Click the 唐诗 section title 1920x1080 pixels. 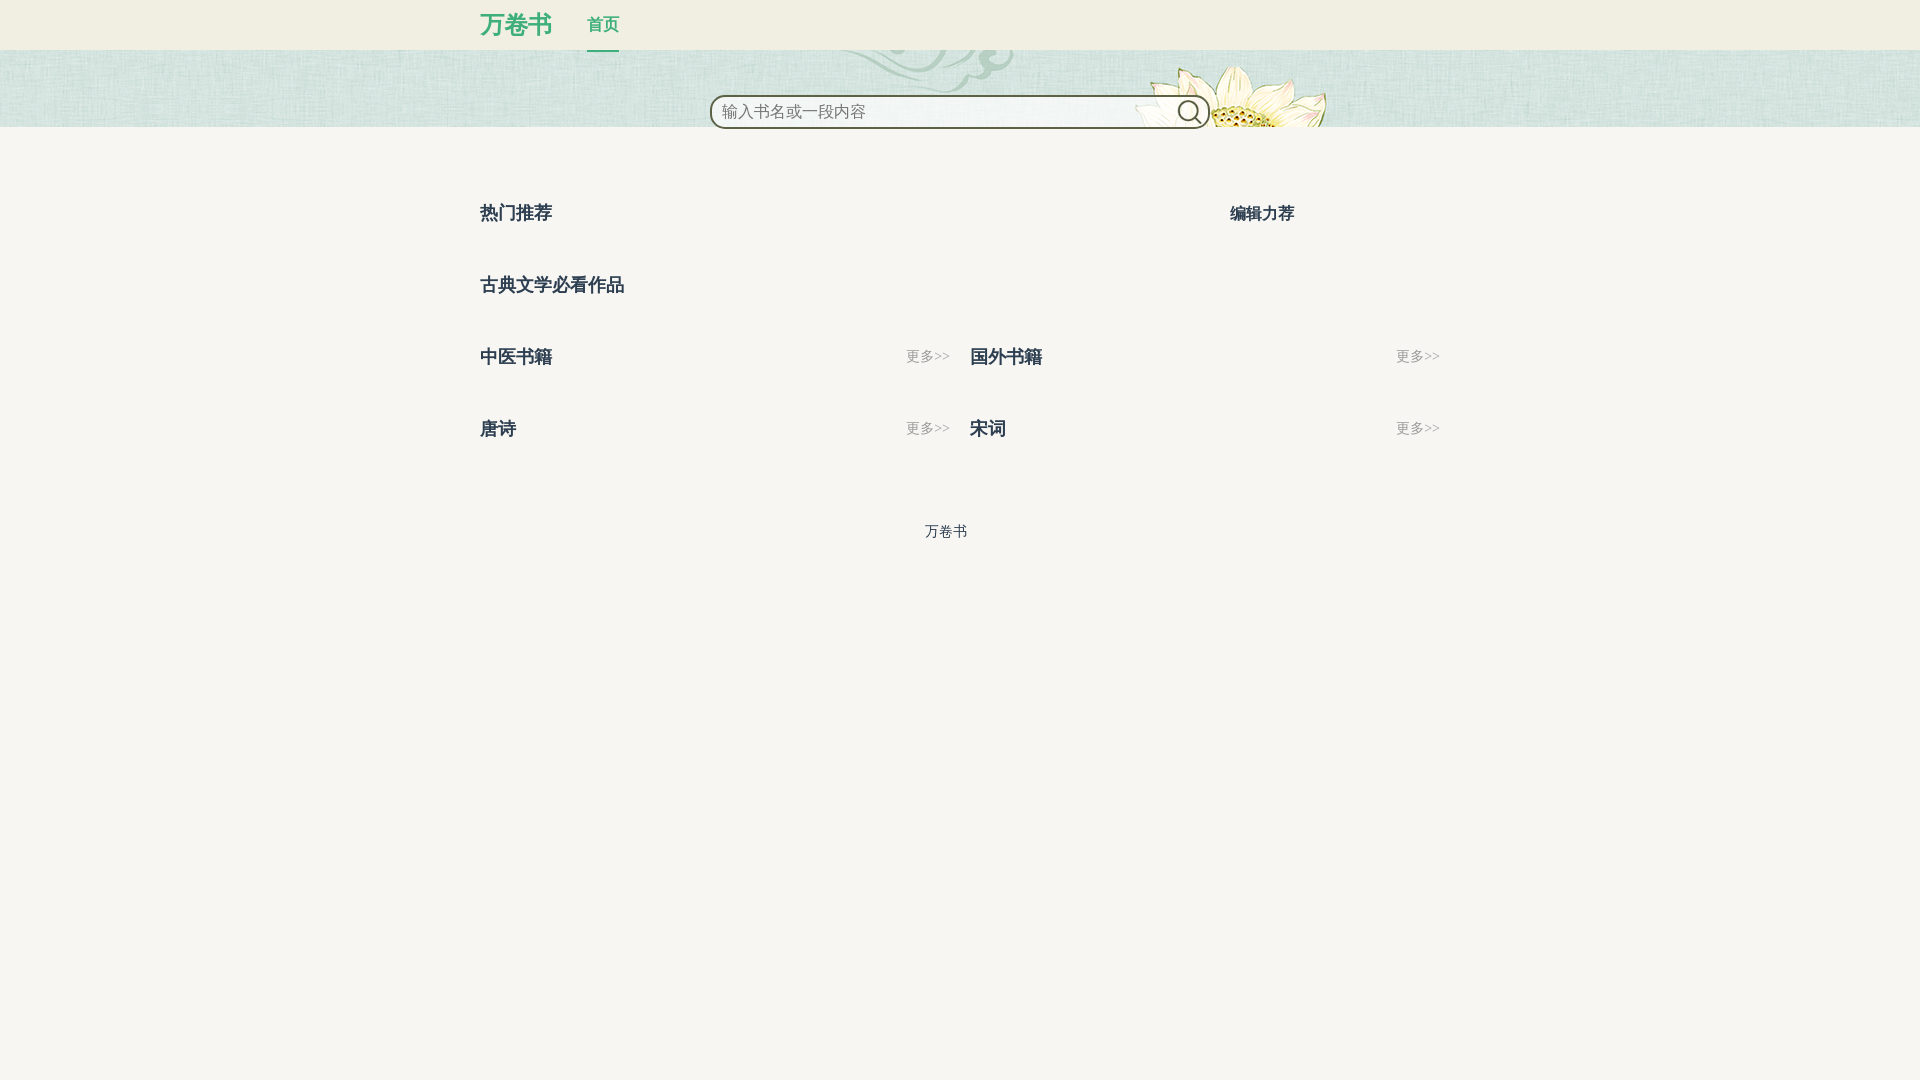click(497, 429)
